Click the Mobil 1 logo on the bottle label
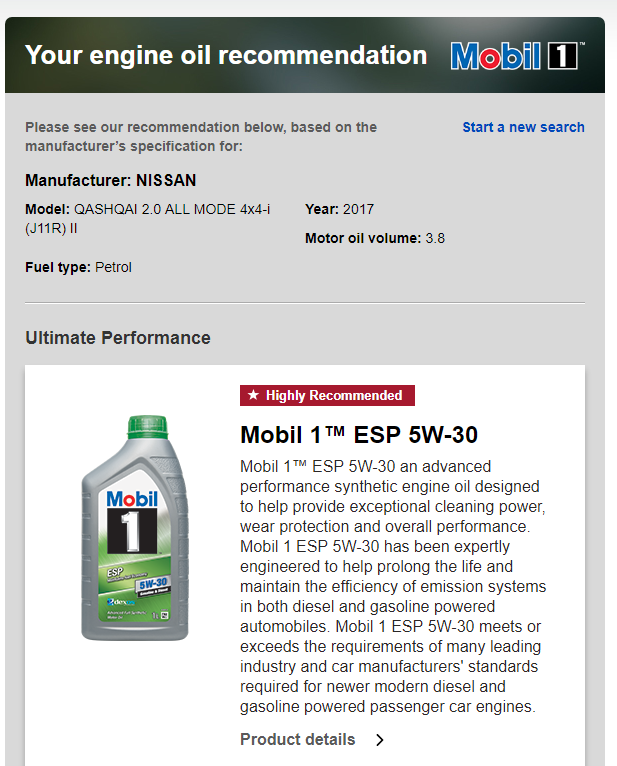Screen dimensions: 617x766 point(132,521)
